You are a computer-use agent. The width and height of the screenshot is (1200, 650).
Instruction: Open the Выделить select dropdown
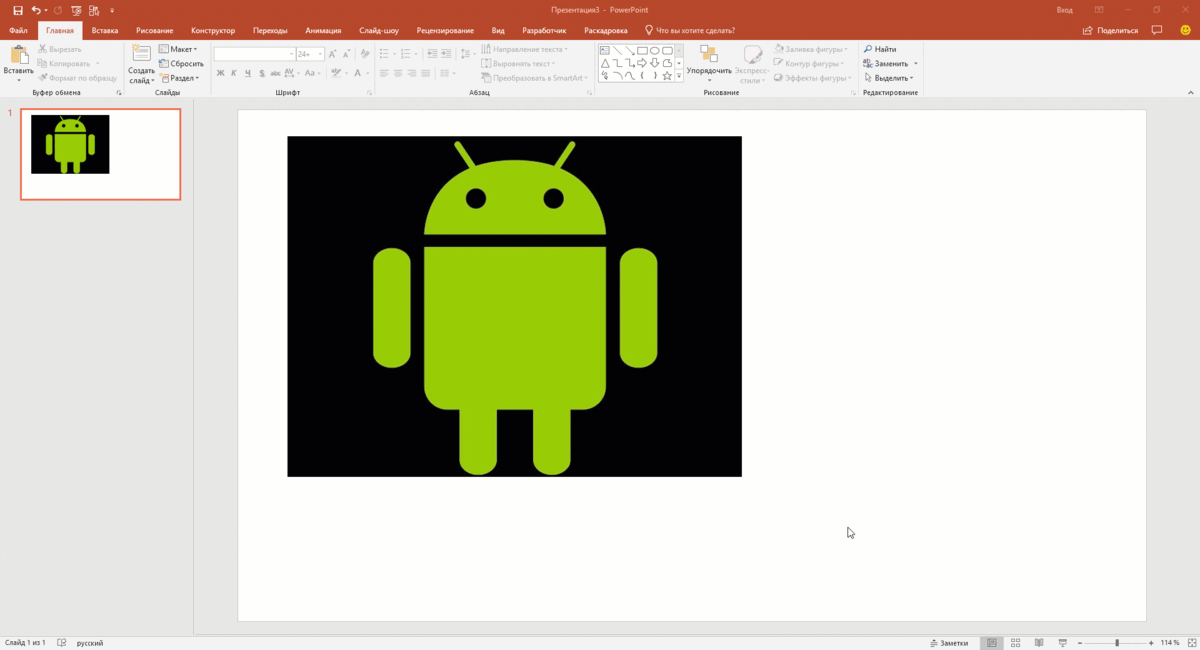[888, 77]
